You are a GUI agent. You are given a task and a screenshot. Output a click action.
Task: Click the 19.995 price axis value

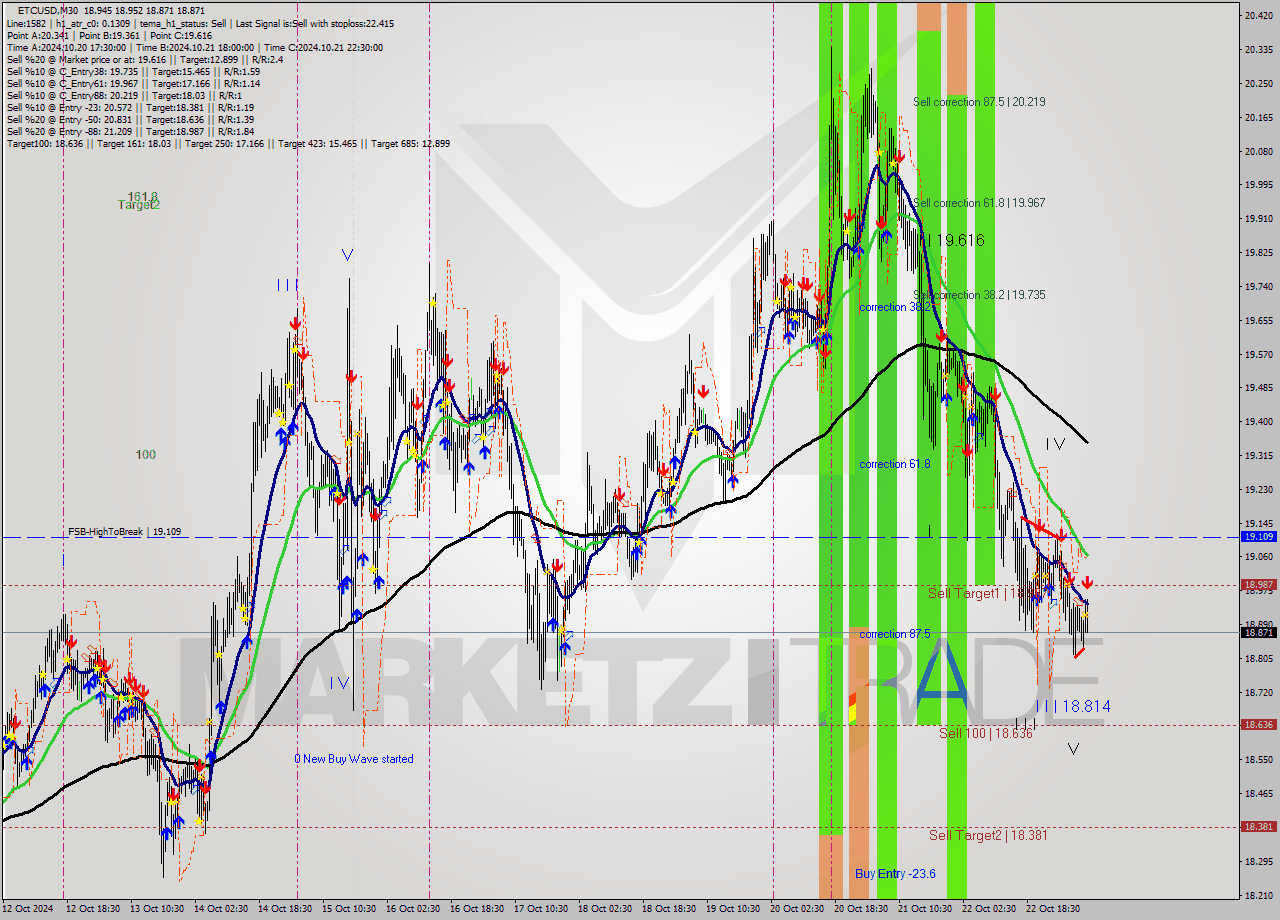(1258, 185)
